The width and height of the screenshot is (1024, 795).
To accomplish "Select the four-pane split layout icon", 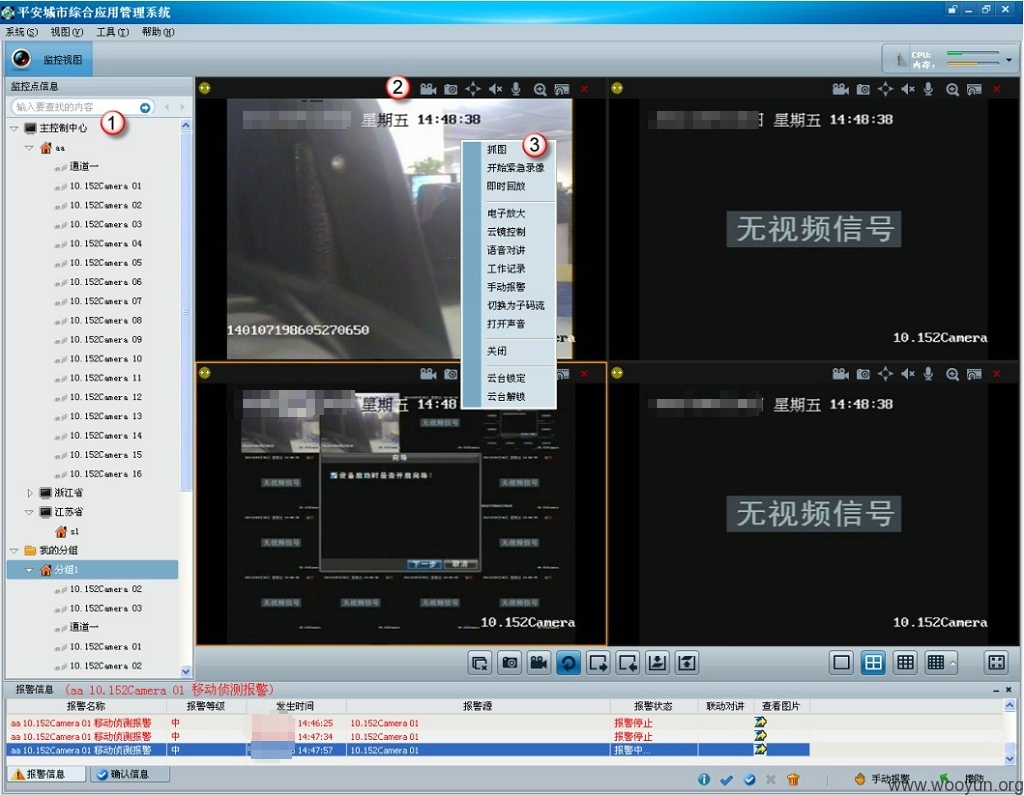I will click(x=873, y=663).
